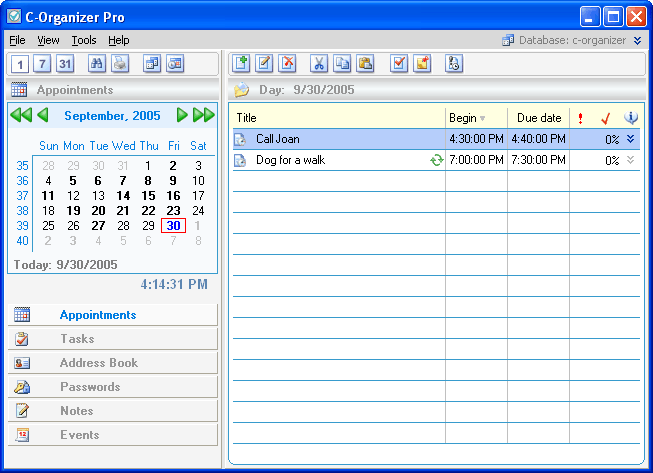Open the month picker 'September, 2005'
653x473 pixels.
pyautogui.click(x=112, y=116)
